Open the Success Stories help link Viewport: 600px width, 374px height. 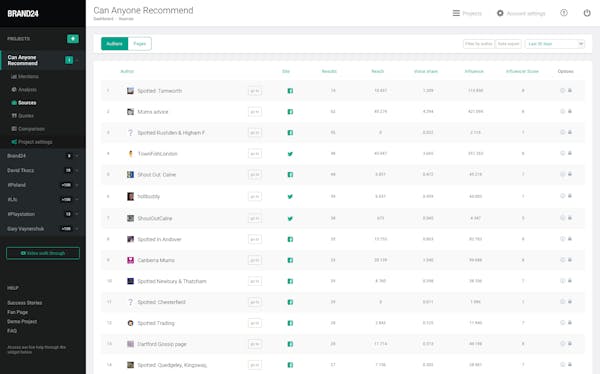(x=25, y=303)
